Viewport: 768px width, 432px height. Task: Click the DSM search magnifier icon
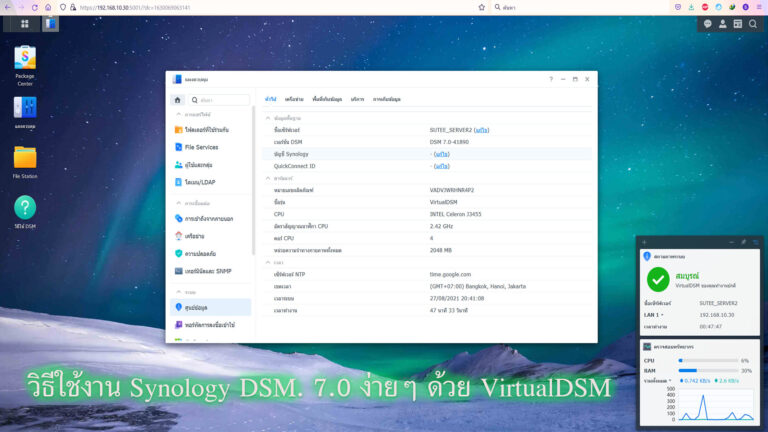752,23
